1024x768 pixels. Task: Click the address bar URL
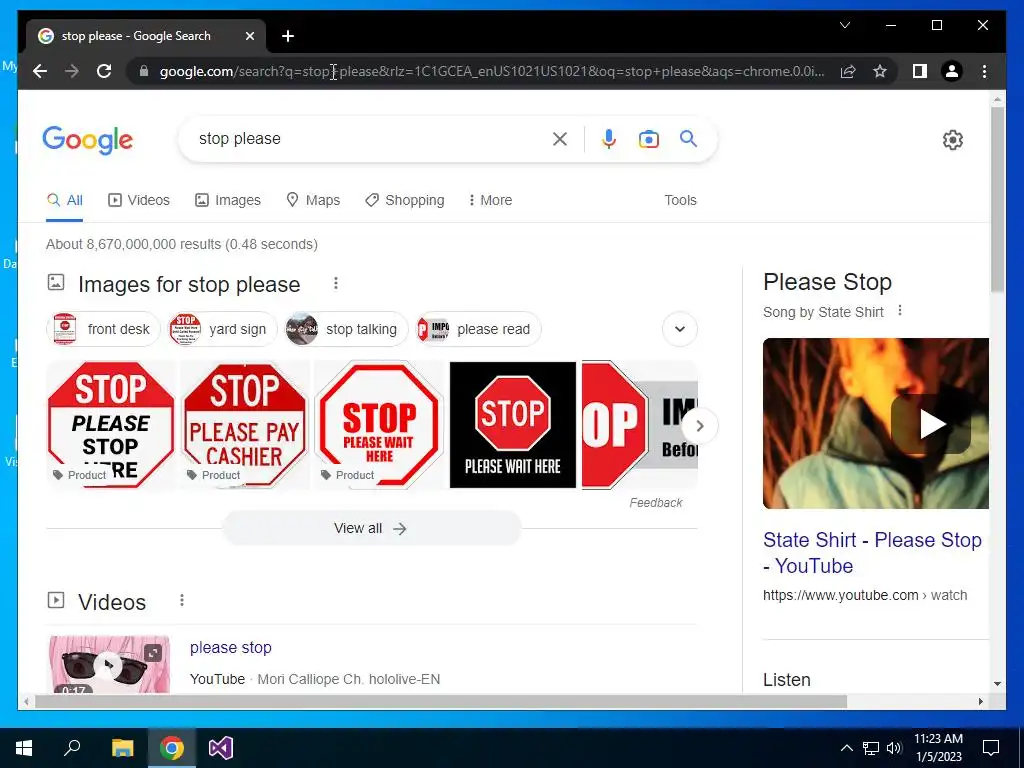492,71
